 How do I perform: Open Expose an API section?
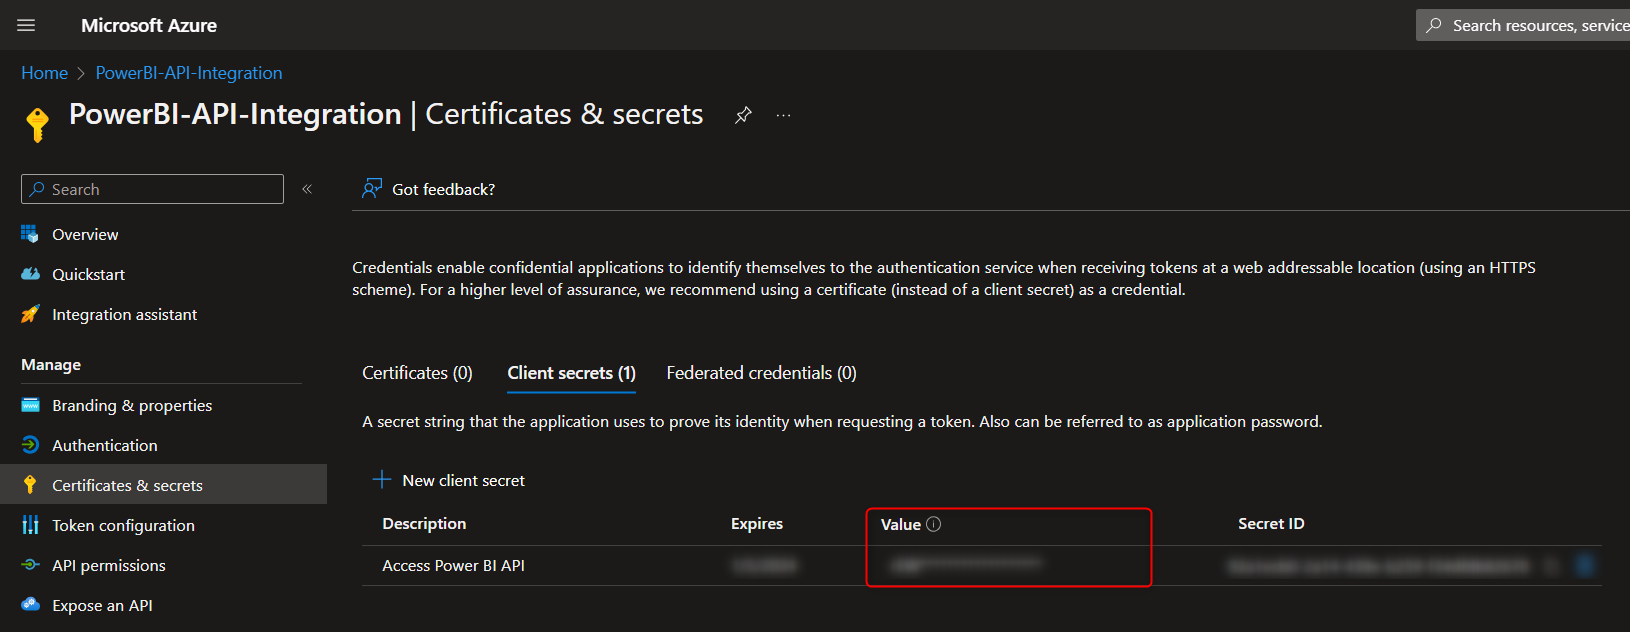(x=101, y=604)
